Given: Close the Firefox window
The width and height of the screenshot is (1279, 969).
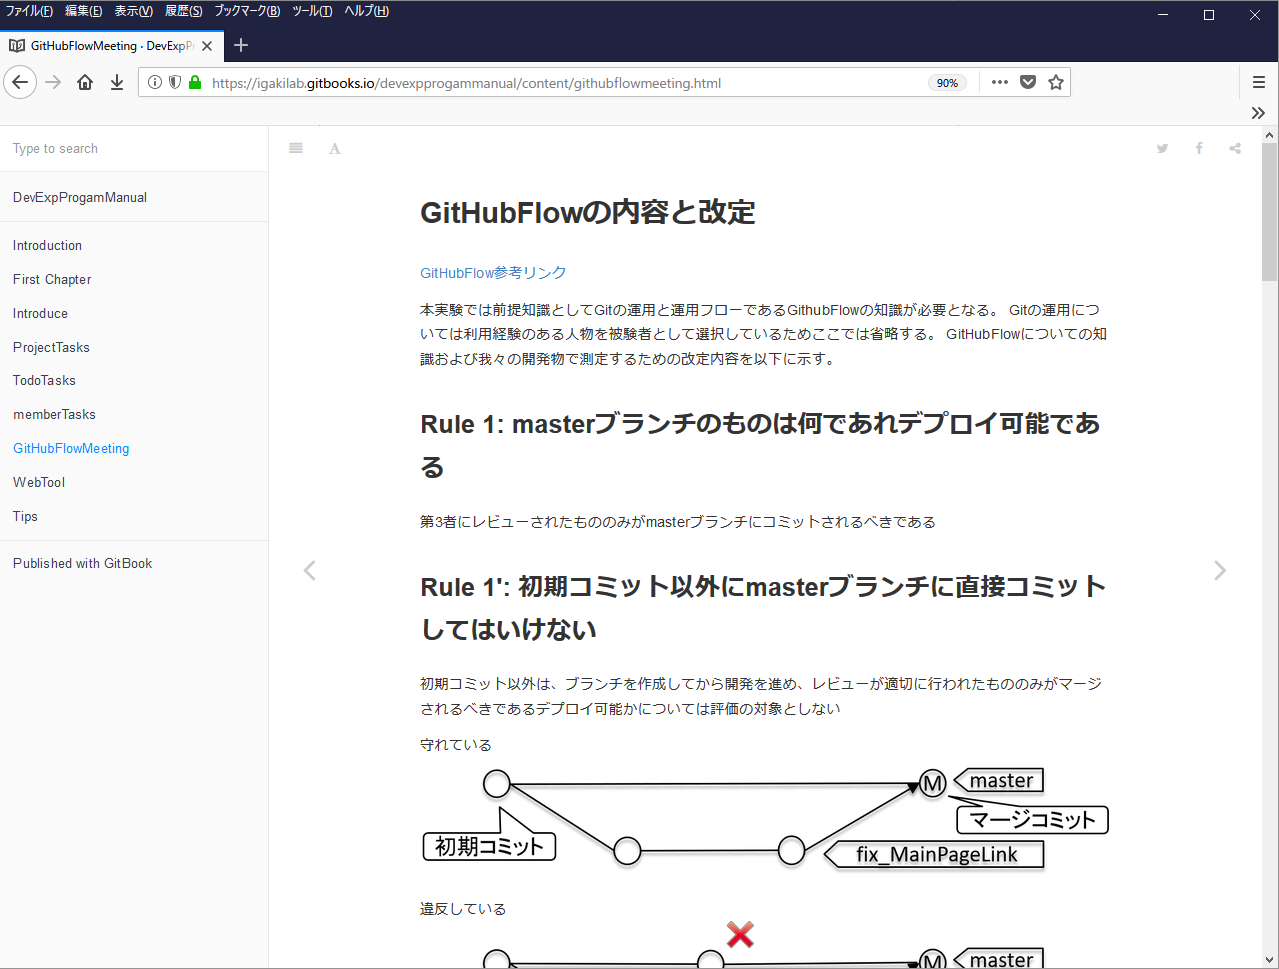Looking at the screenshot, I should [1255, 15].
